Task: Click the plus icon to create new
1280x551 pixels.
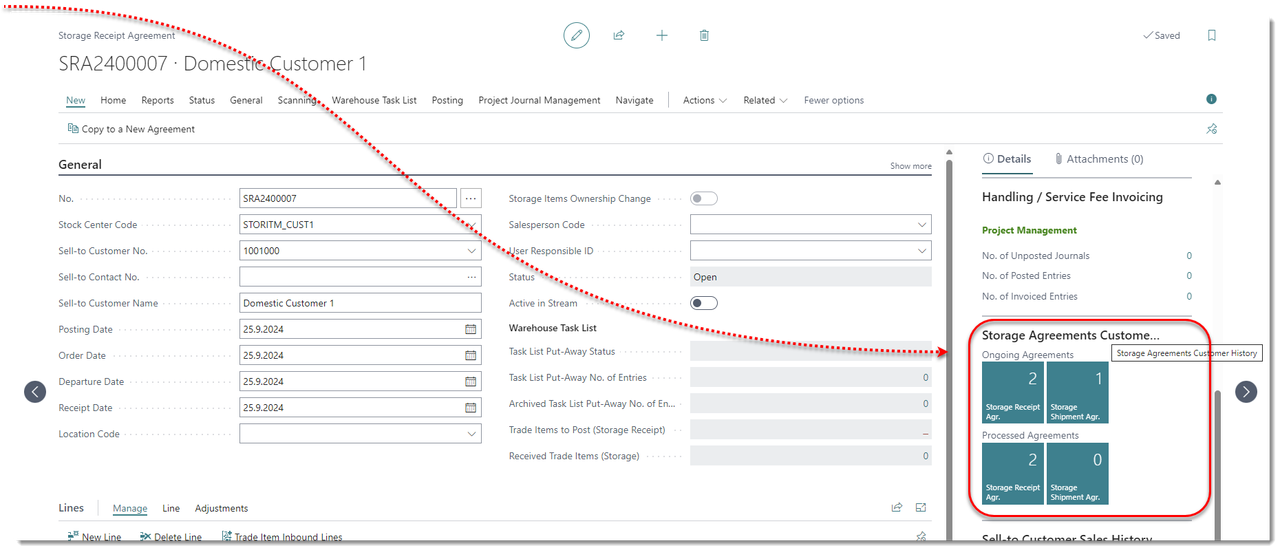Action: point(662,36)
